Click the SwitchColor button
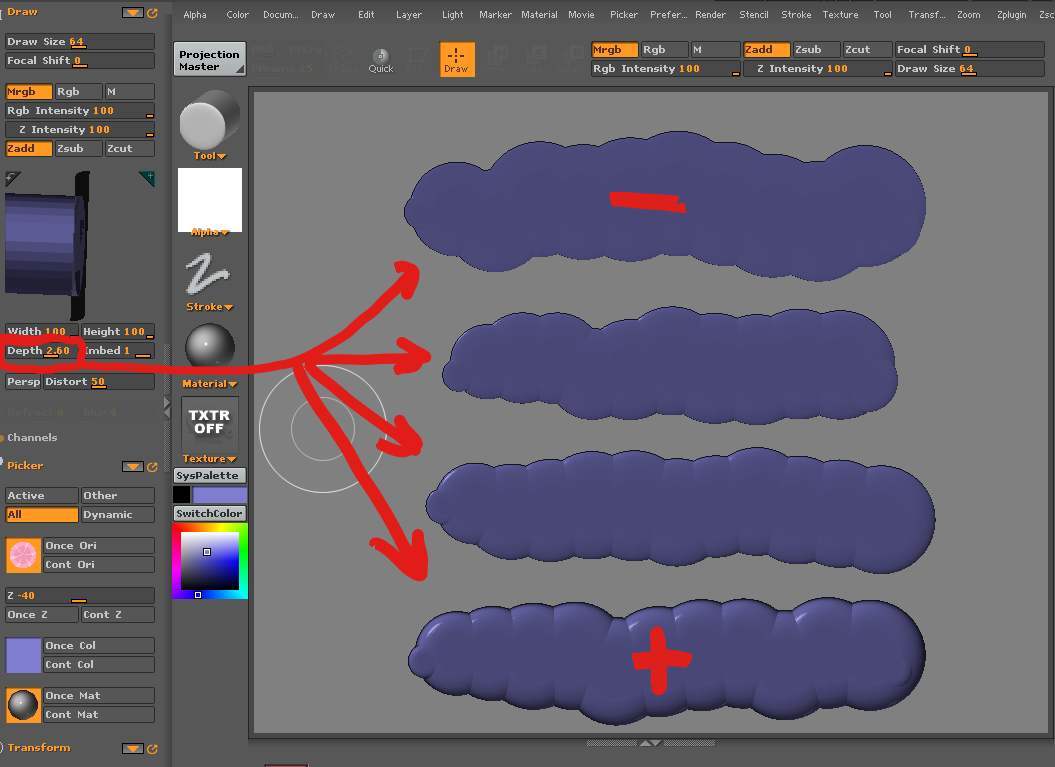Screen dimensions: 1055x767 [x=209, y=513]
